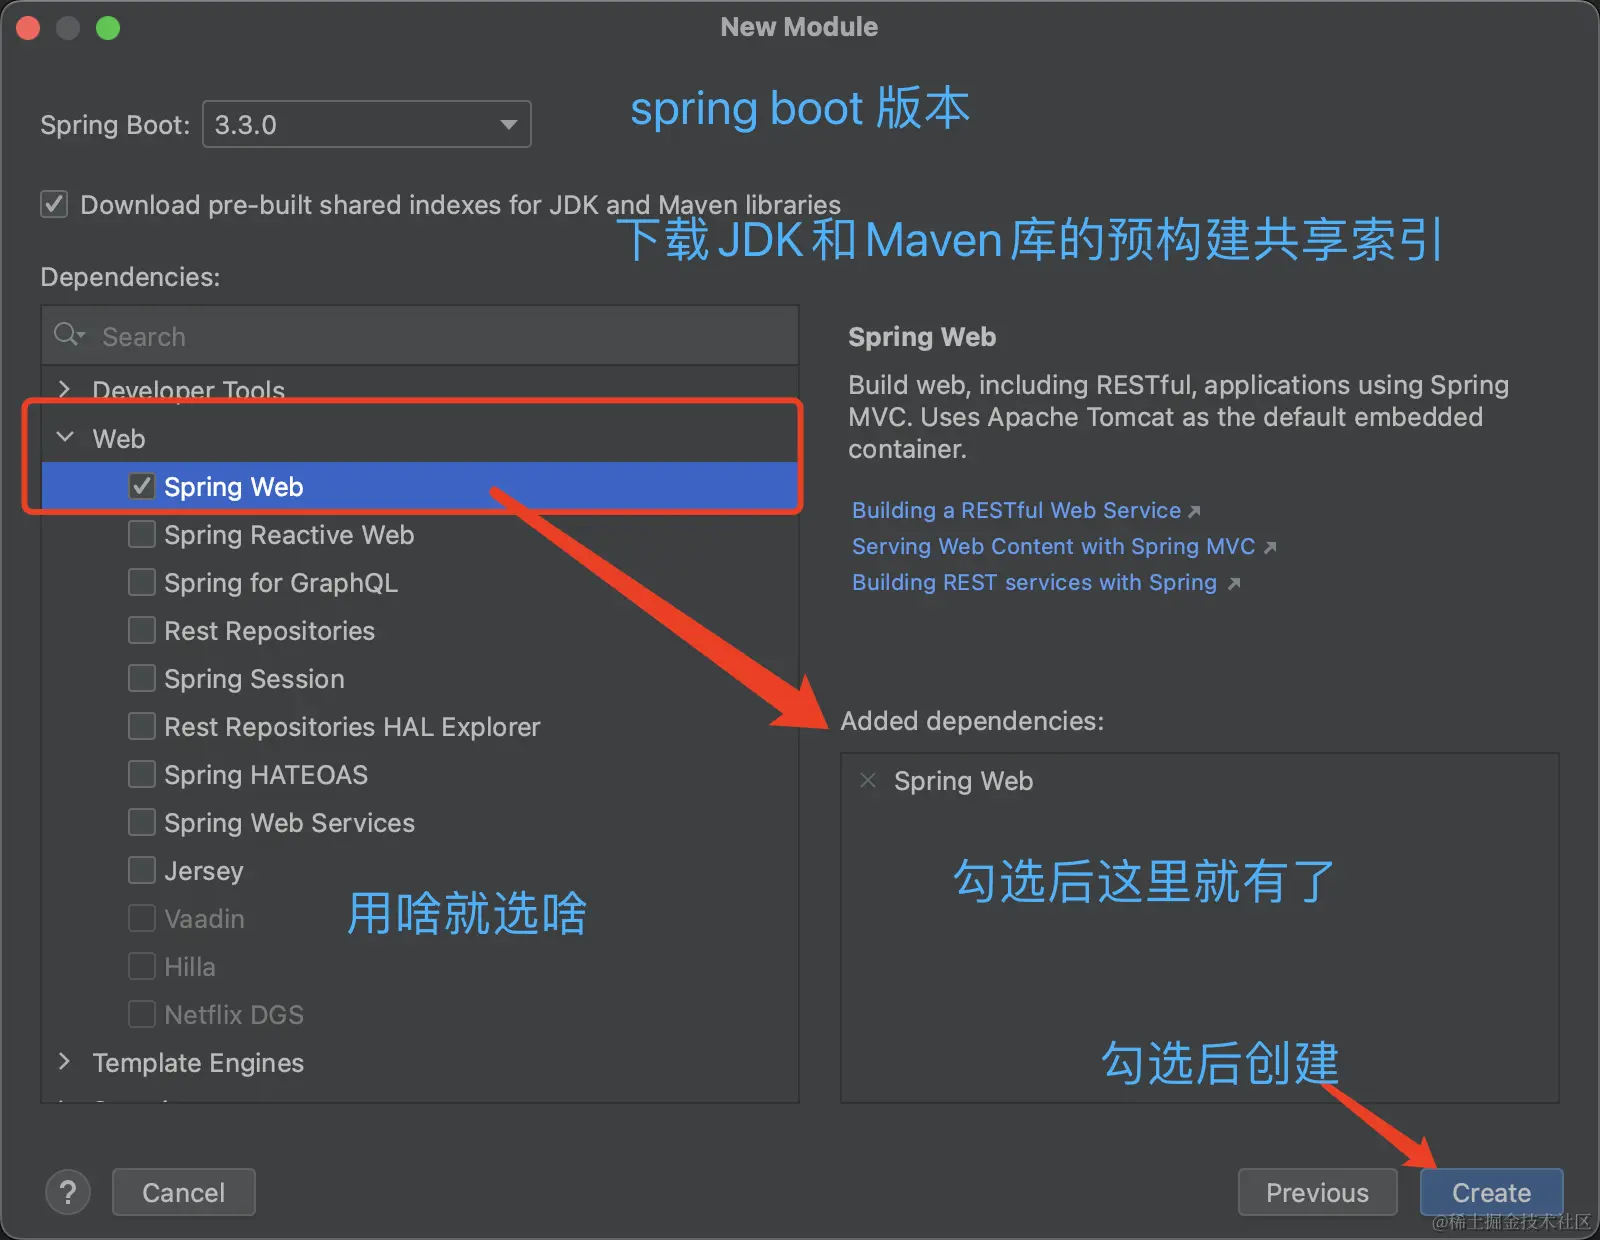Toggle download pre-built shared indexes checkbox

tap(54, 204)
